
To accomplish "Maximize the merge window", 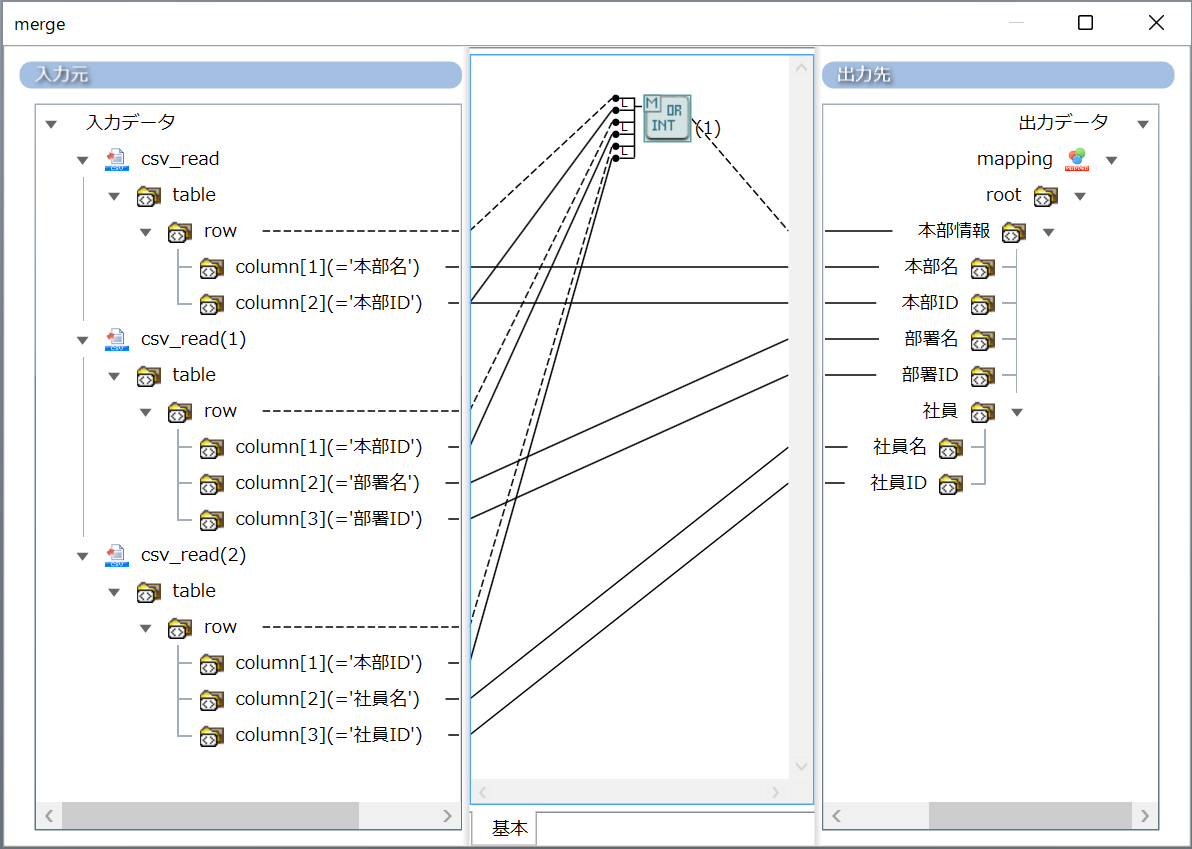I will [x=1086, y=23].
